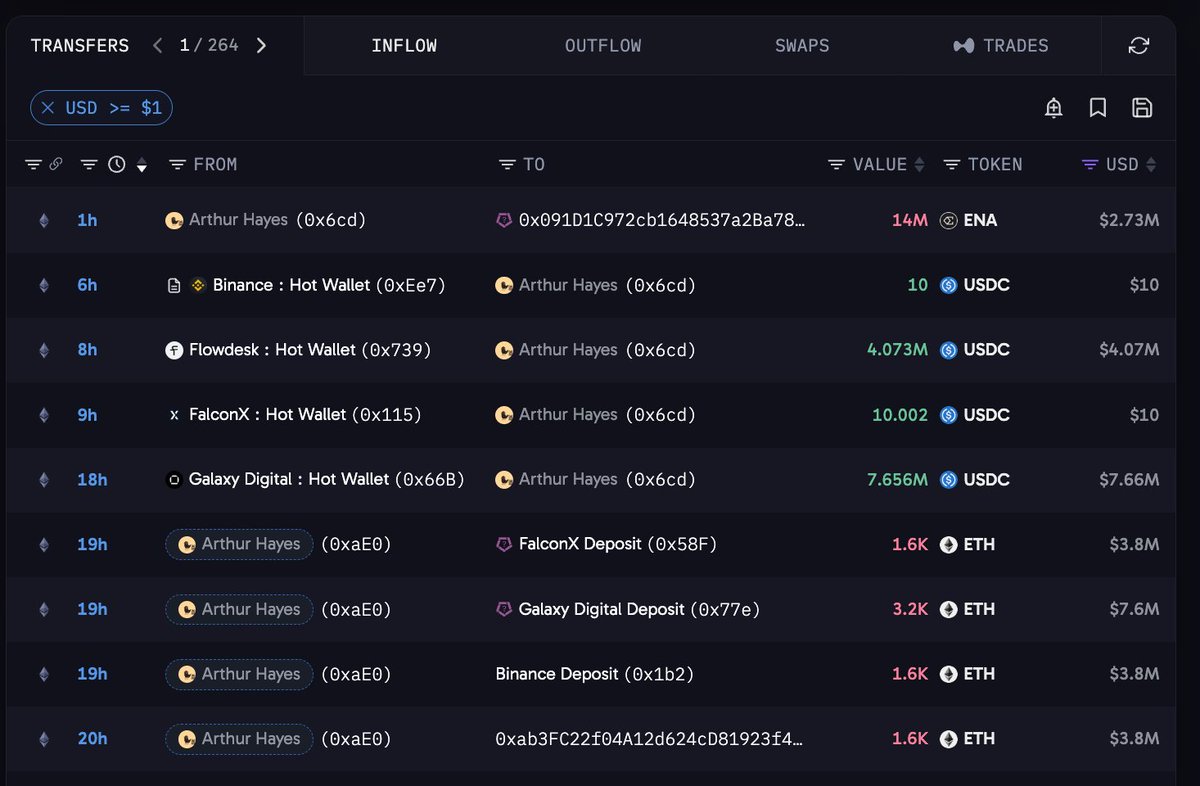Viewport: 1200px width, 786px height.
Task: Click the ENA token icon
Action: click(x=949, y=220)
